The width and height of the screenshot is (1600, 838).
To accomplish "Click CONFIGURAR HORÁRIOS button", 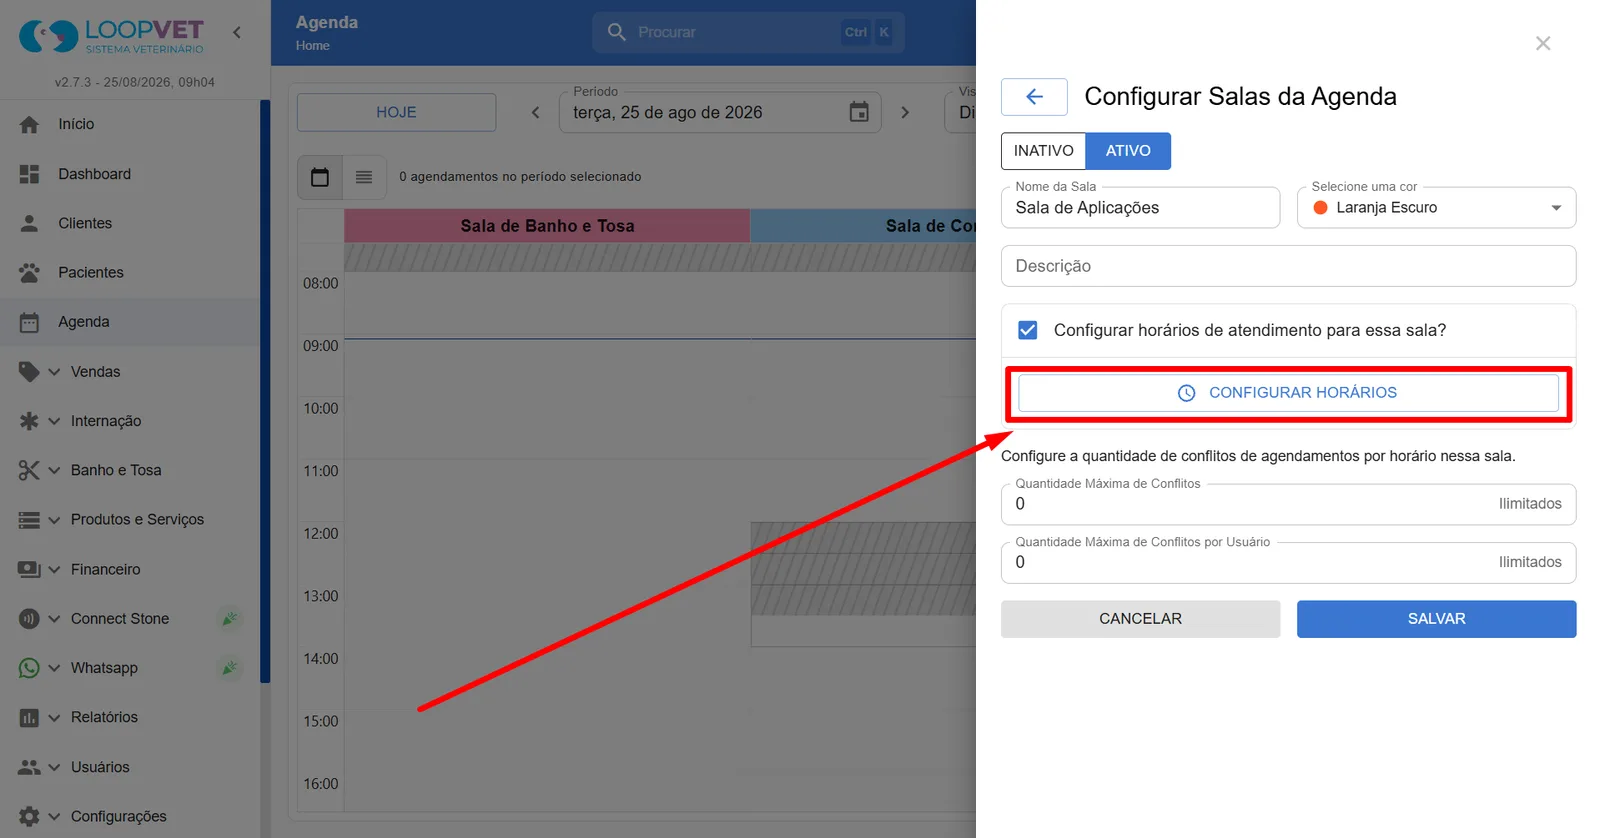I will point(1288,393).
